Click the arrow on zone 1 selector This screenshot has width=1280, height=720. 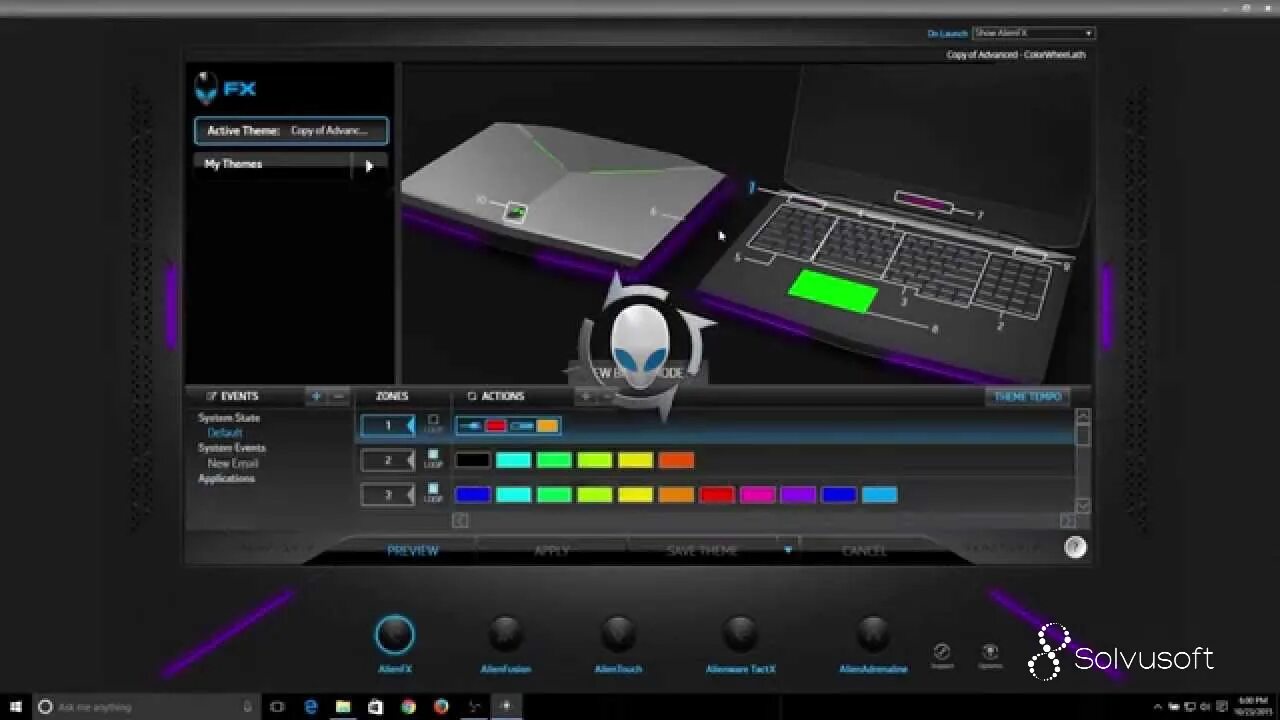click(410, 426)
